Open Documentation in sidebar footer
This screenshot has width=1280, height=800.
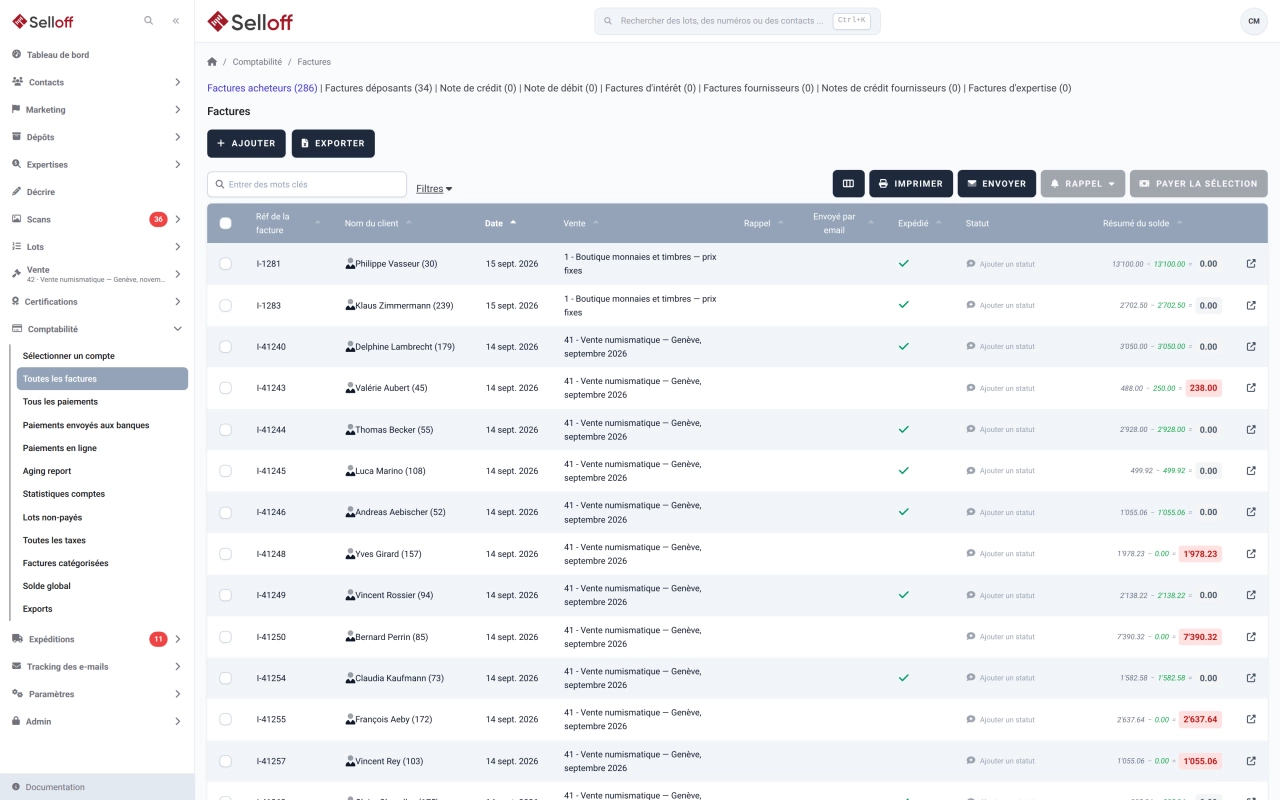[97, 787]
